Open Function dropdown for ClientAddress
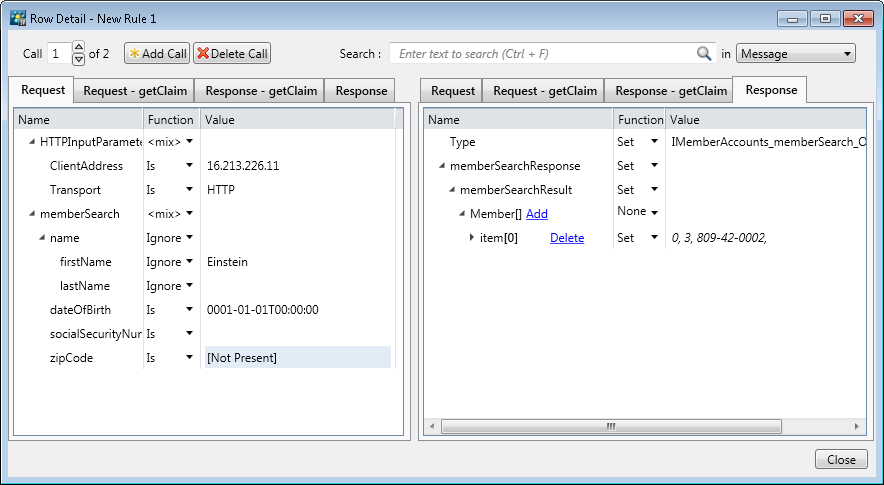 (x=188, y=166)
